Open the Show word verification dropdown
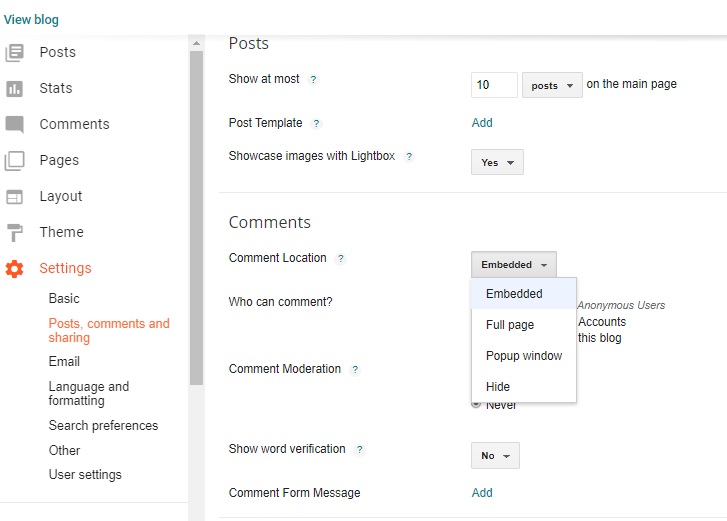Image resolution: width=727 pixels, height=521 pixels. [495, 456]
